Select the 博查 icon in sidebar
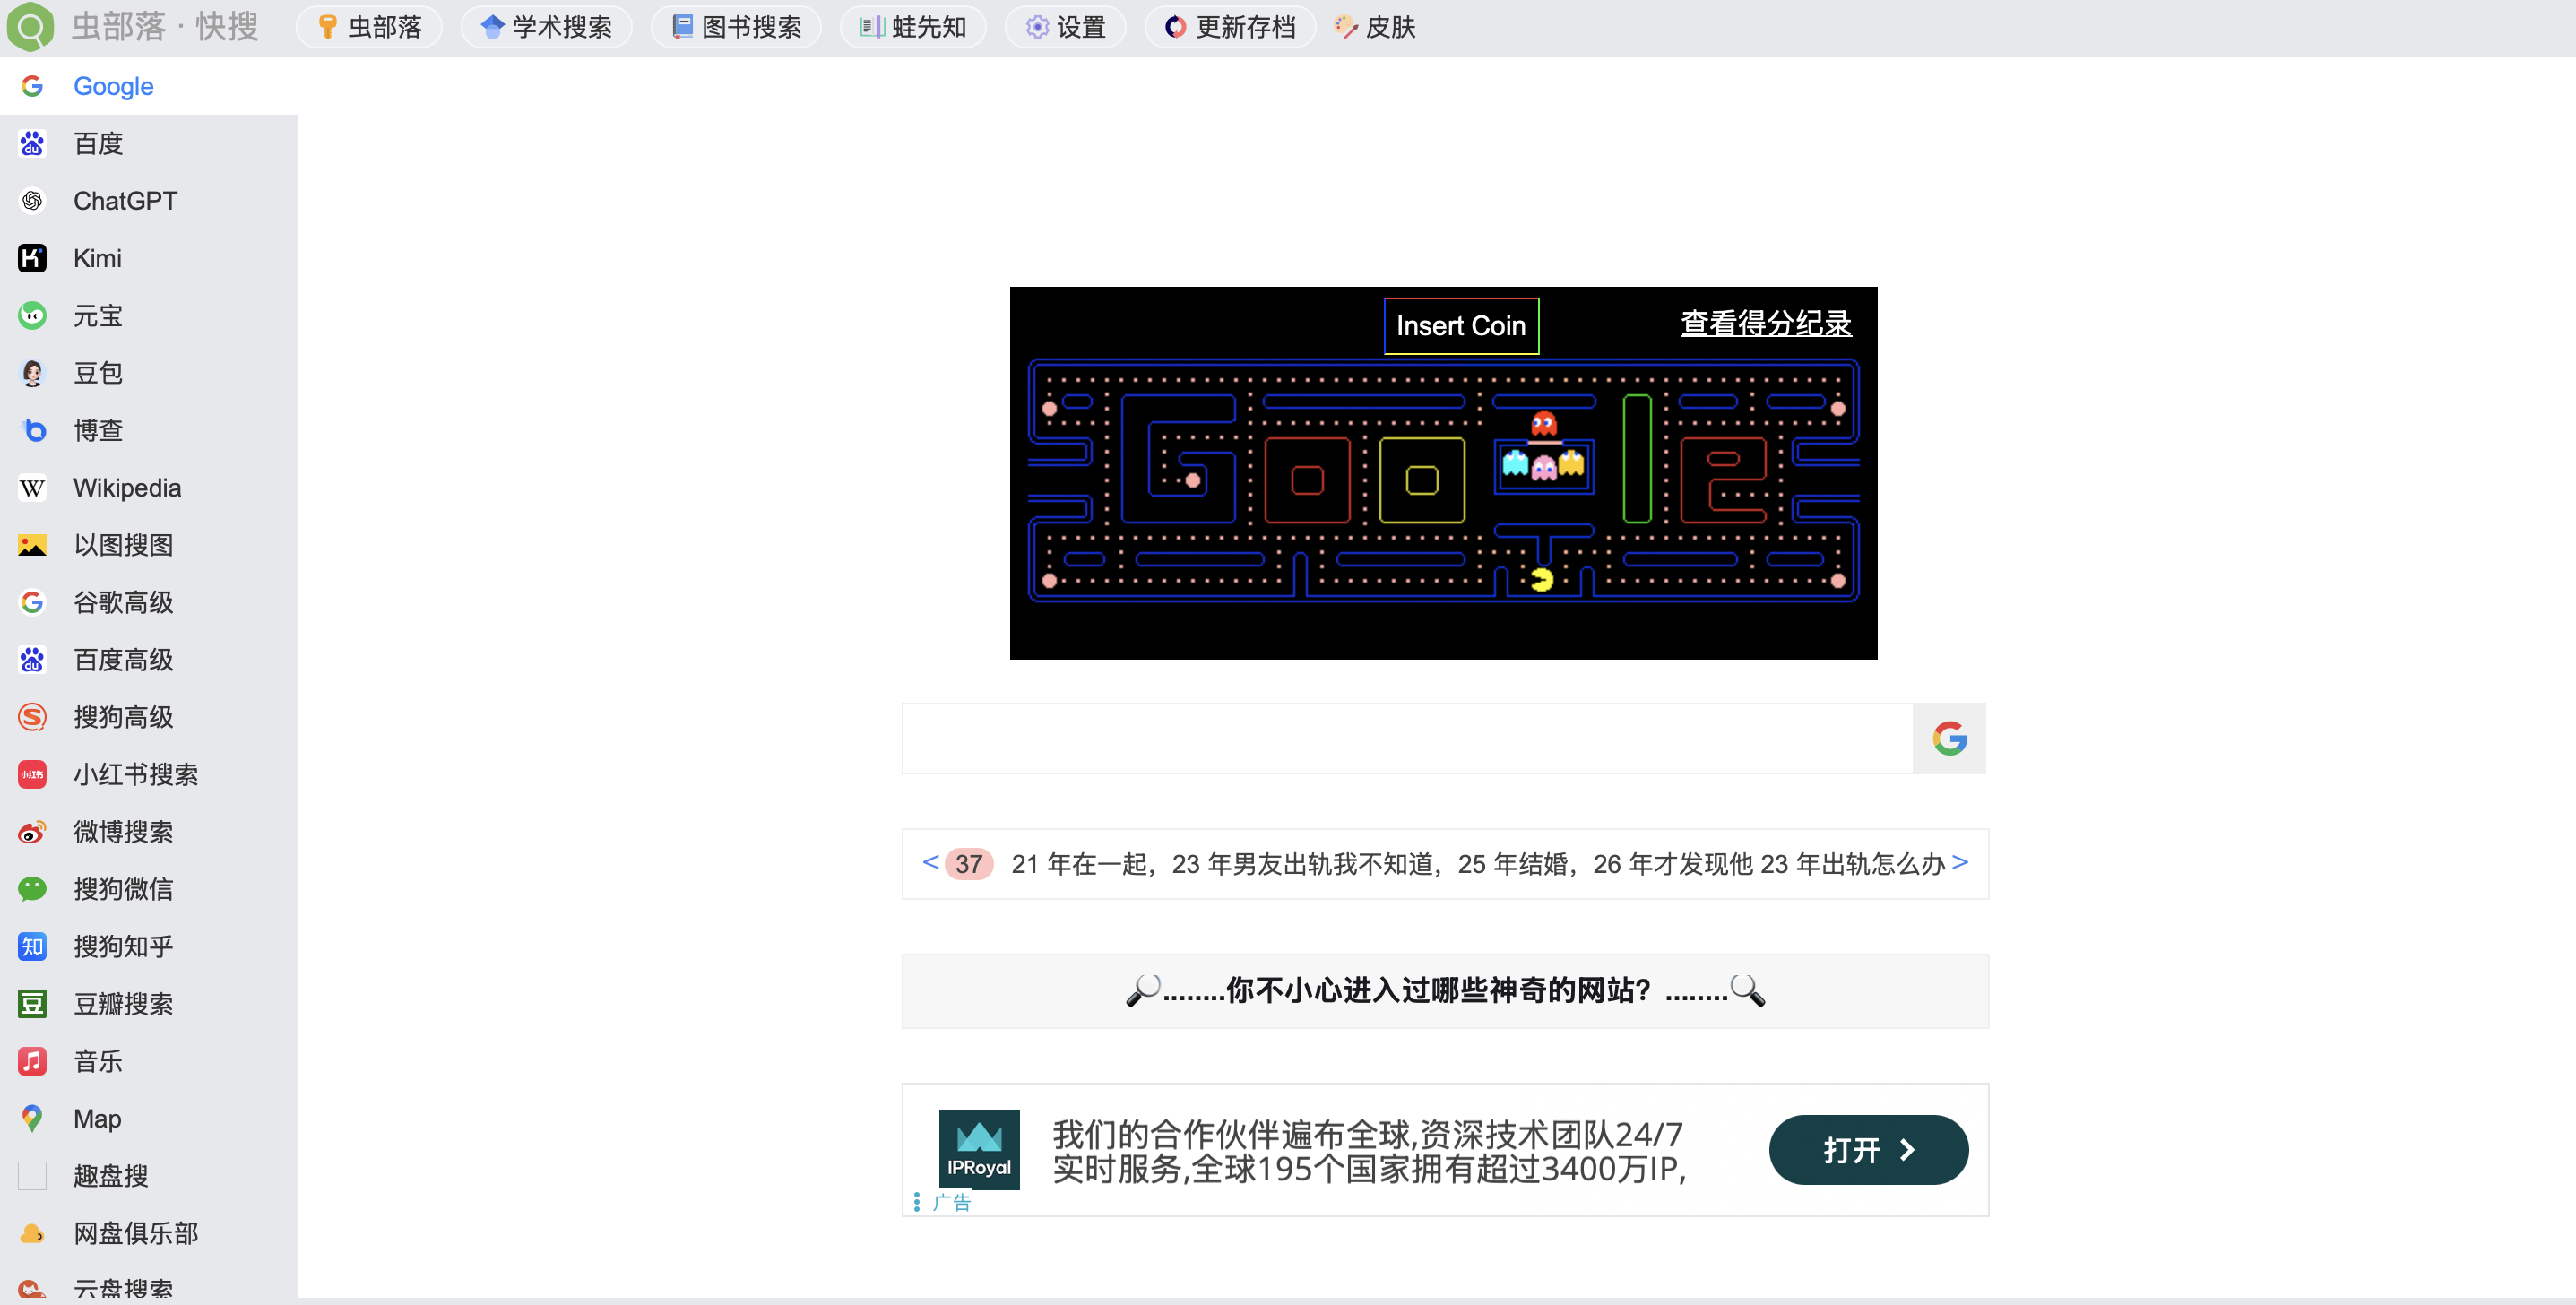Viewport: 2576px width, 1305px height. pos(32,430)
